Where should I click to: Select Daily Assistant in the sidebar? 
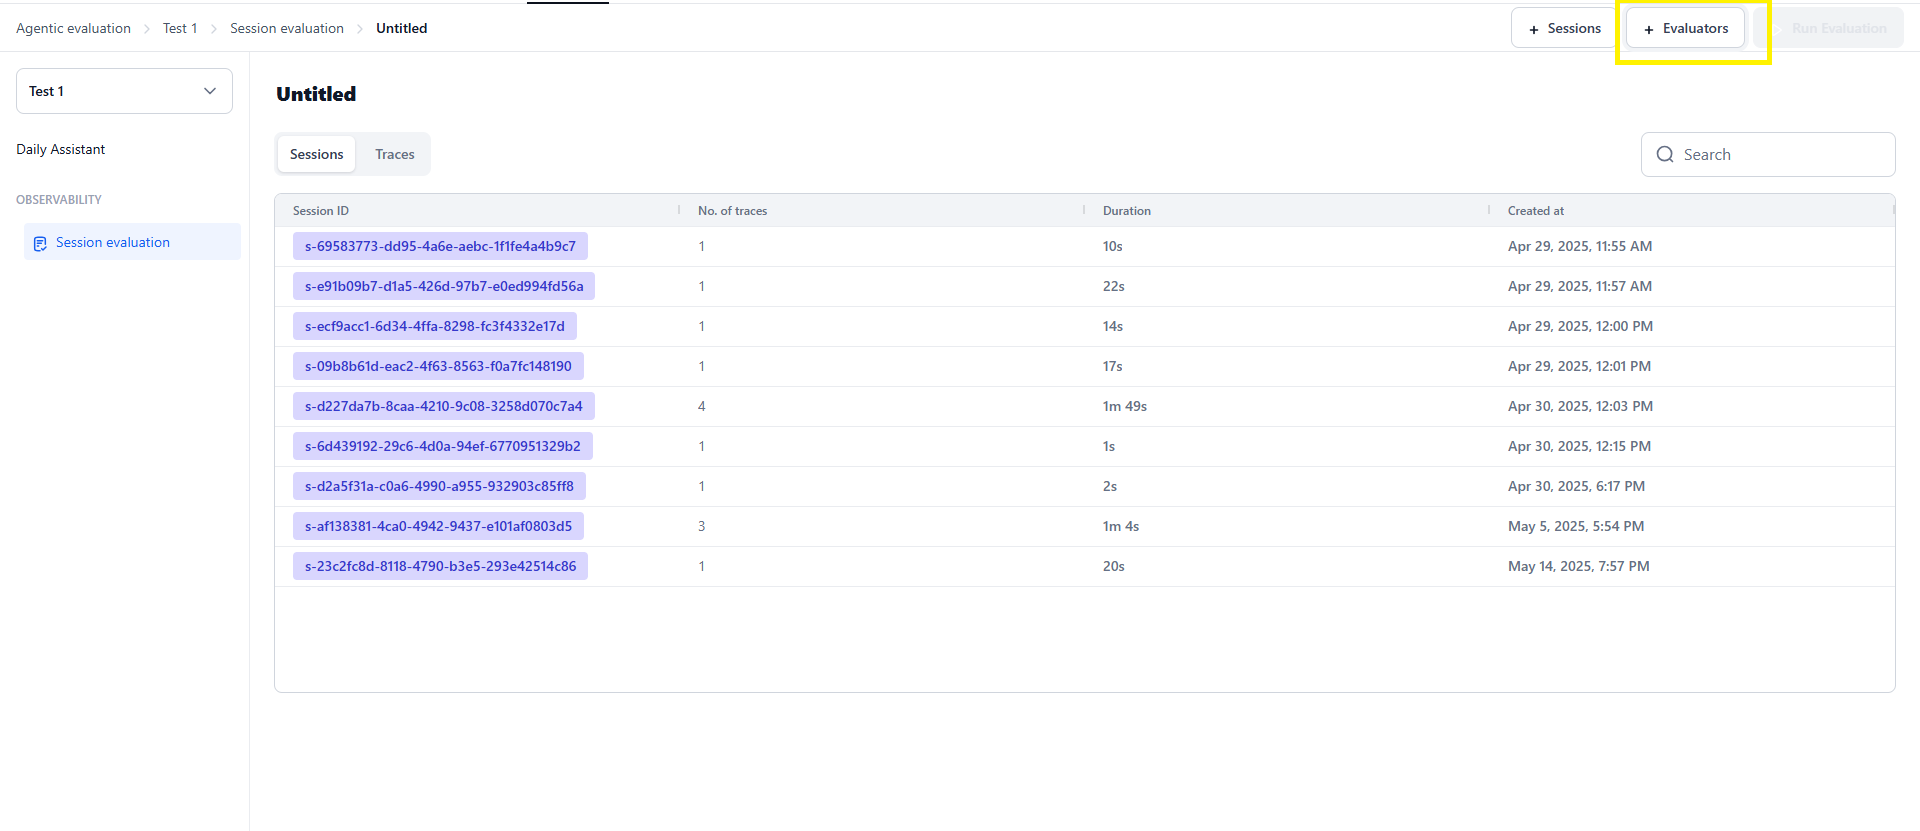tap(60, 149)
